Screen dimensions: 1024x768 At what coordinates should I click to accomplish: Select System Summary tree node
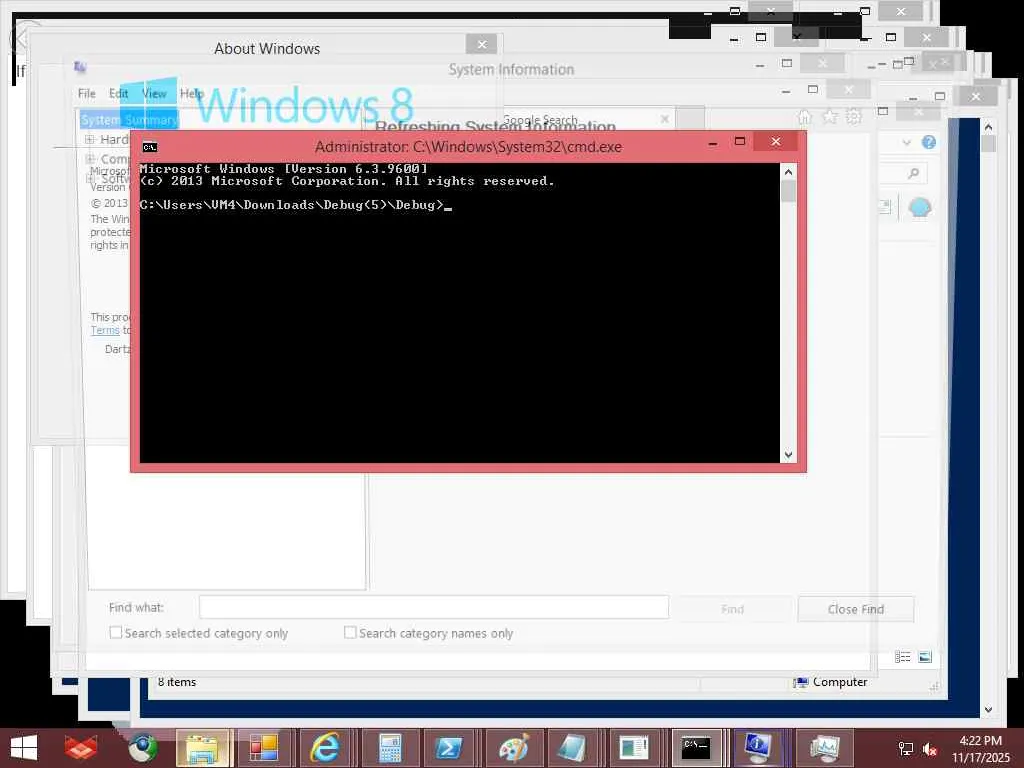[129, 120]
